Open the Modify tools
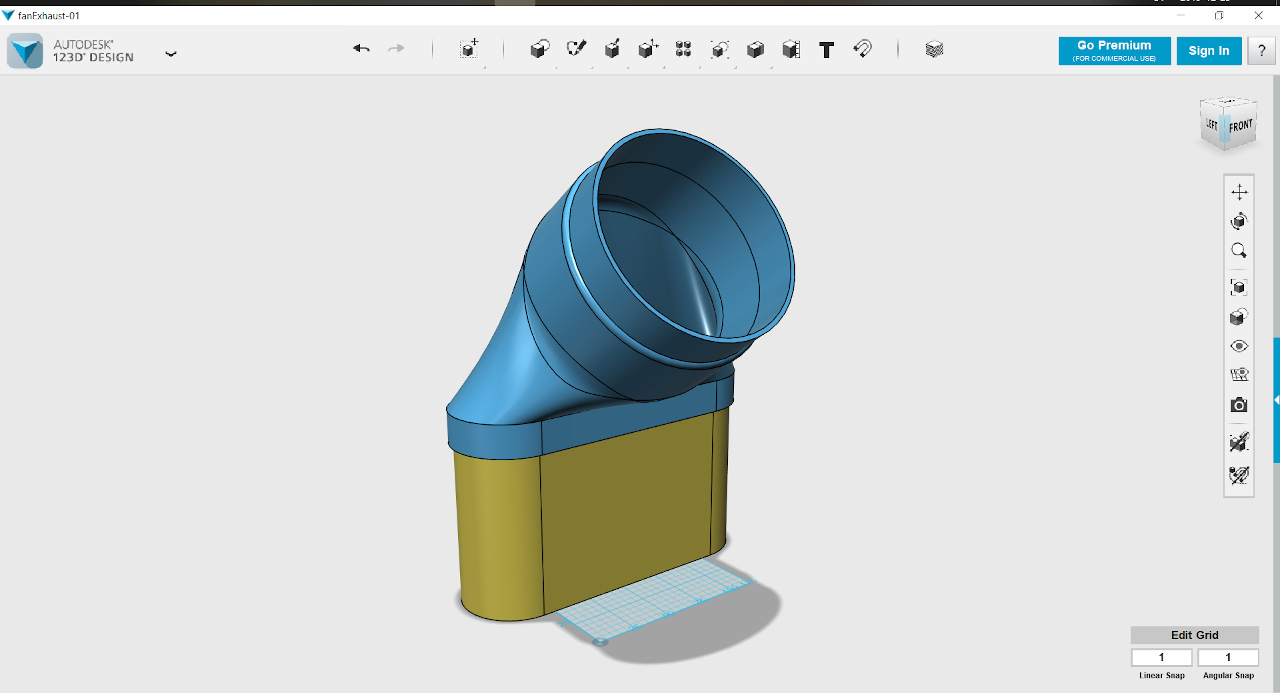This screenshot has height=693, width=1280. [648, 49]
